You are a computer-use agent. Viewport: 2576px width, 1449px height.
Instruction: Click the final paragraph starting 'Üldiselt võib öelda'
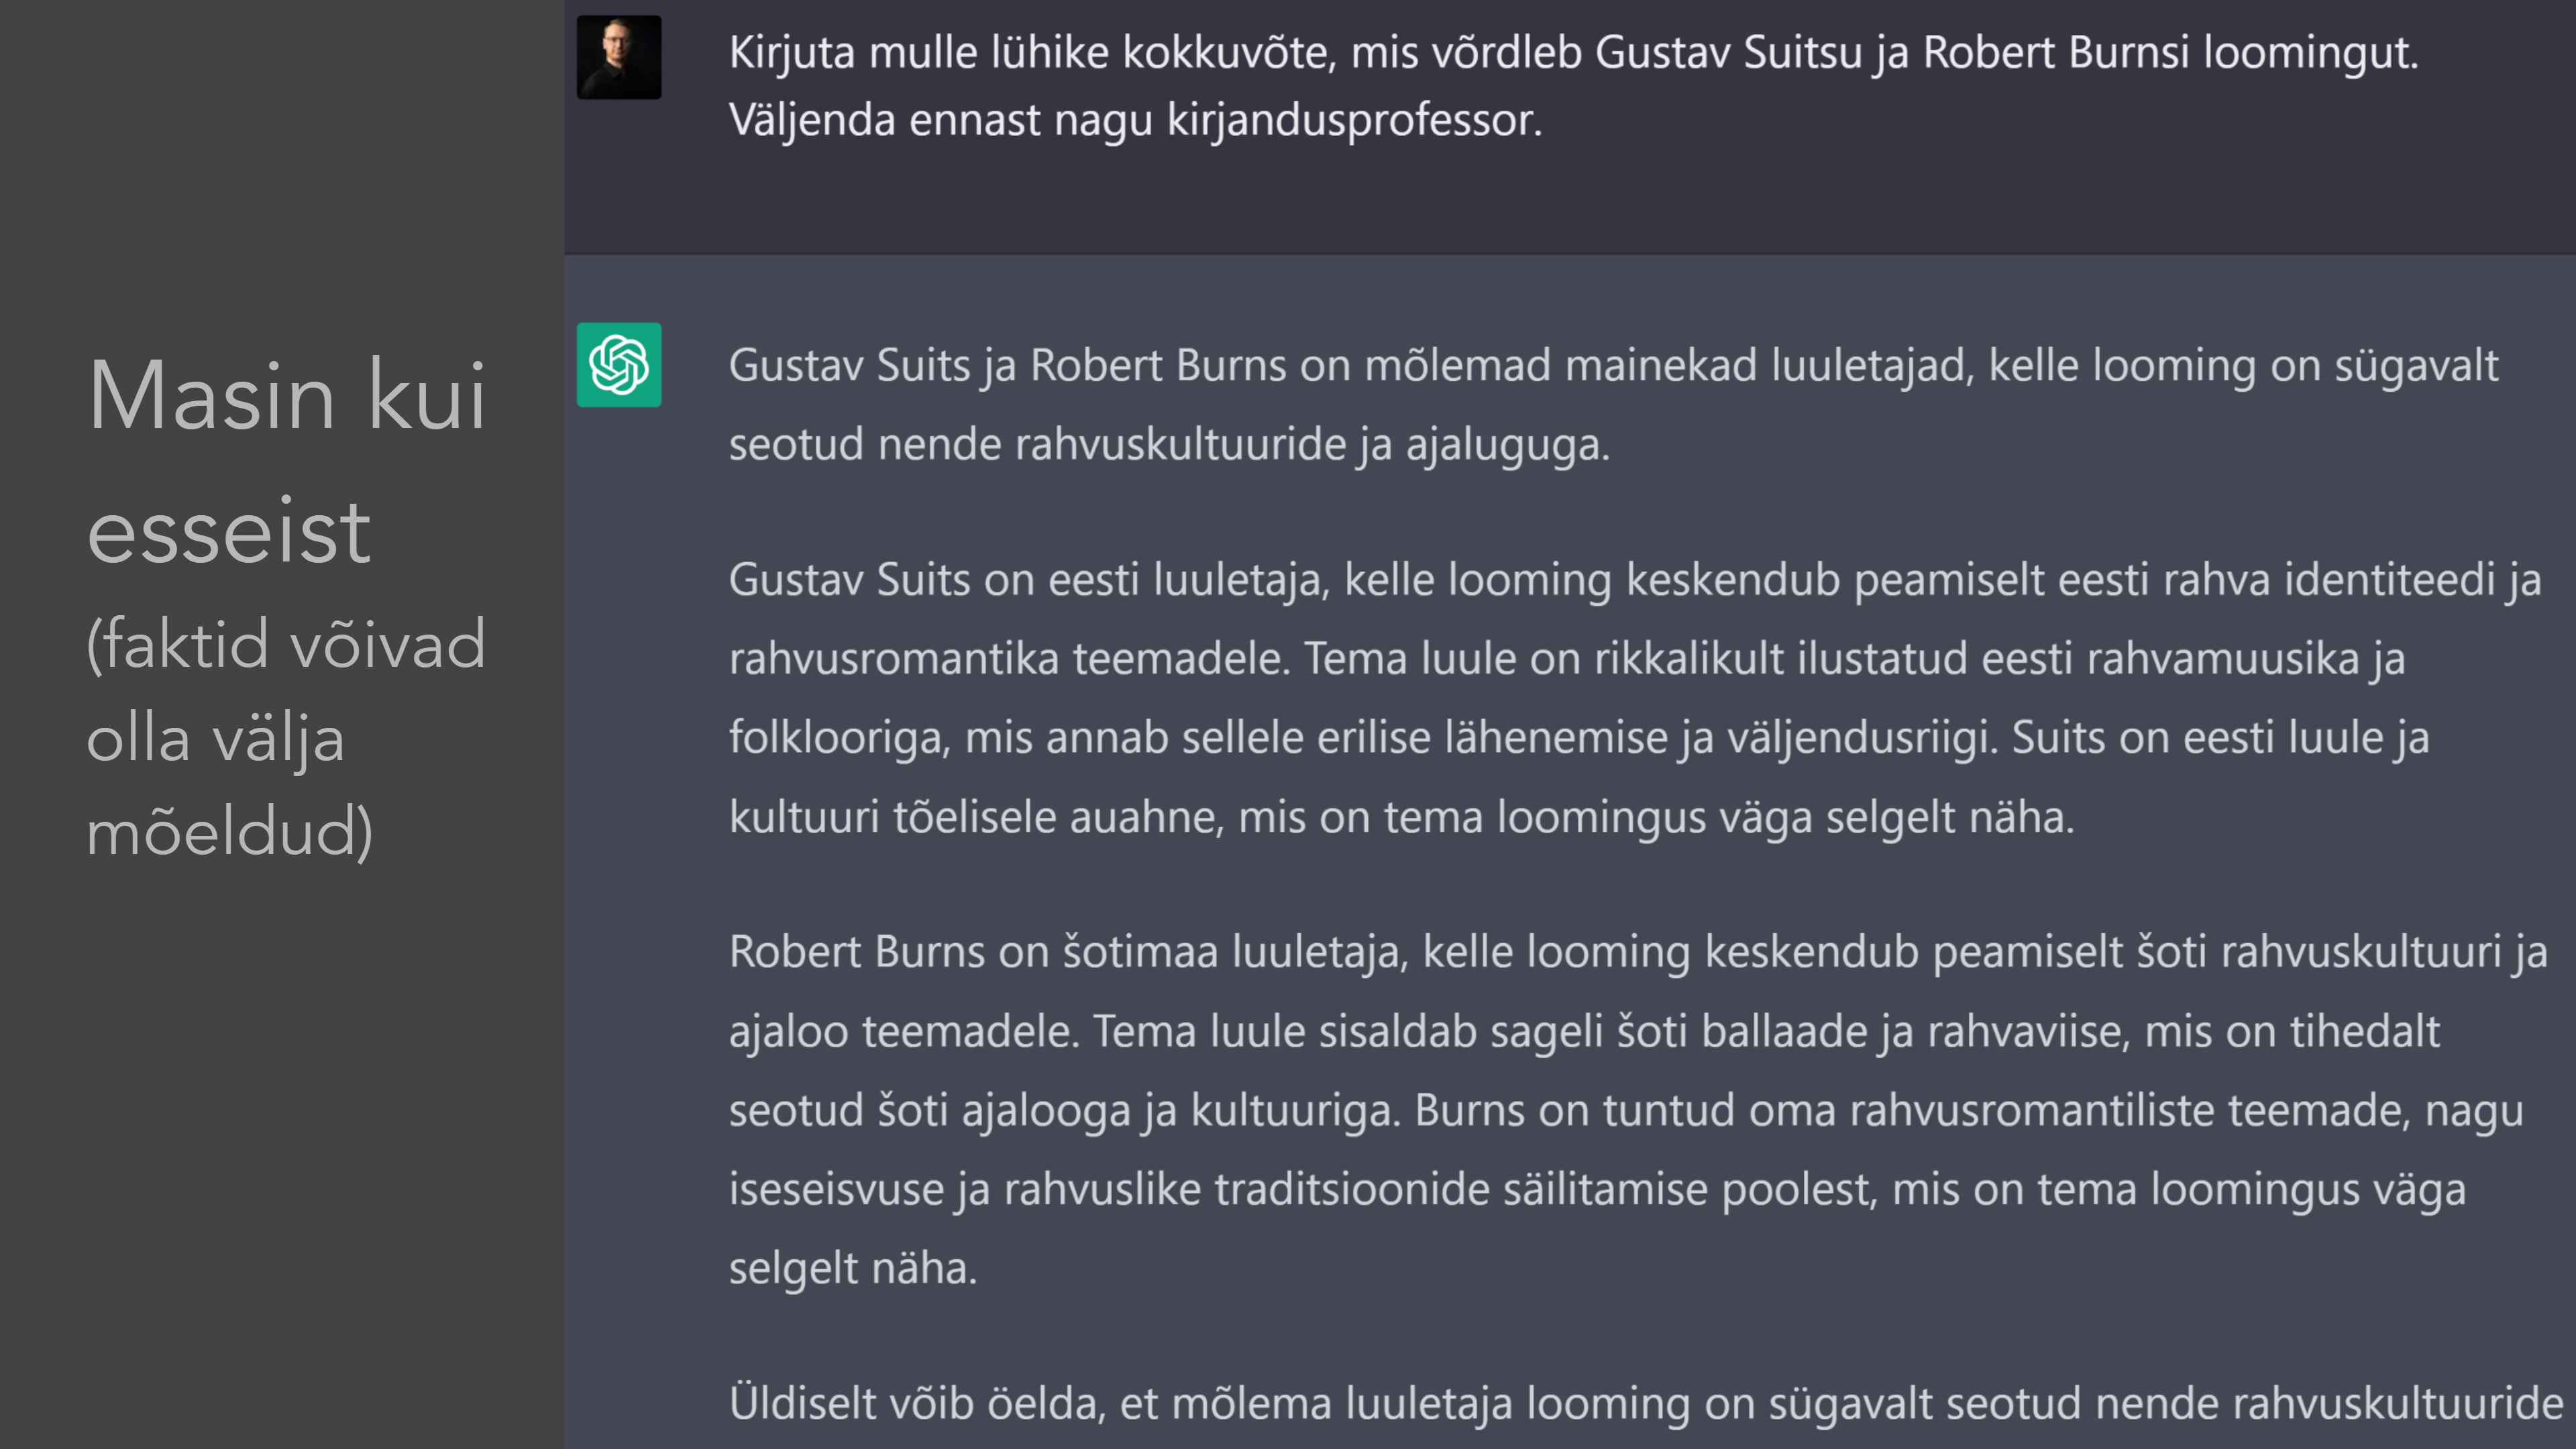[x=1646, y=1403]
